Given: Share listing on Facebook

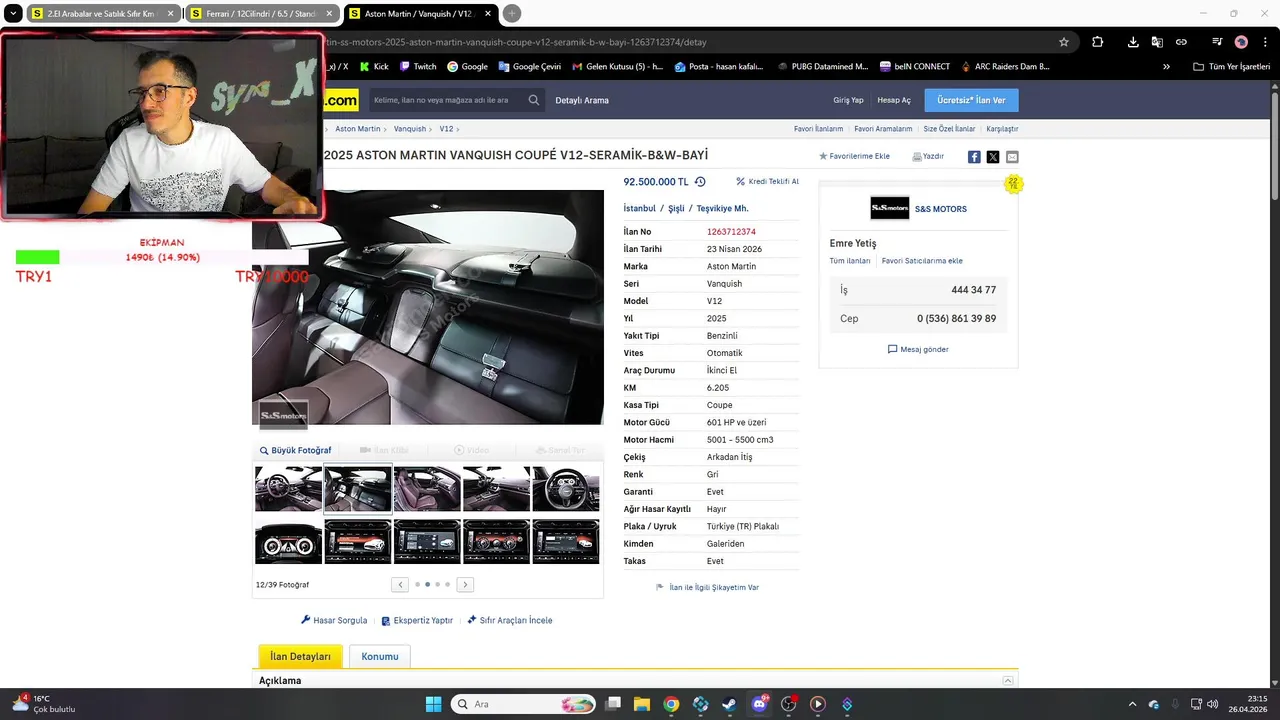Looking at the screenshot, I should (974, 157).
